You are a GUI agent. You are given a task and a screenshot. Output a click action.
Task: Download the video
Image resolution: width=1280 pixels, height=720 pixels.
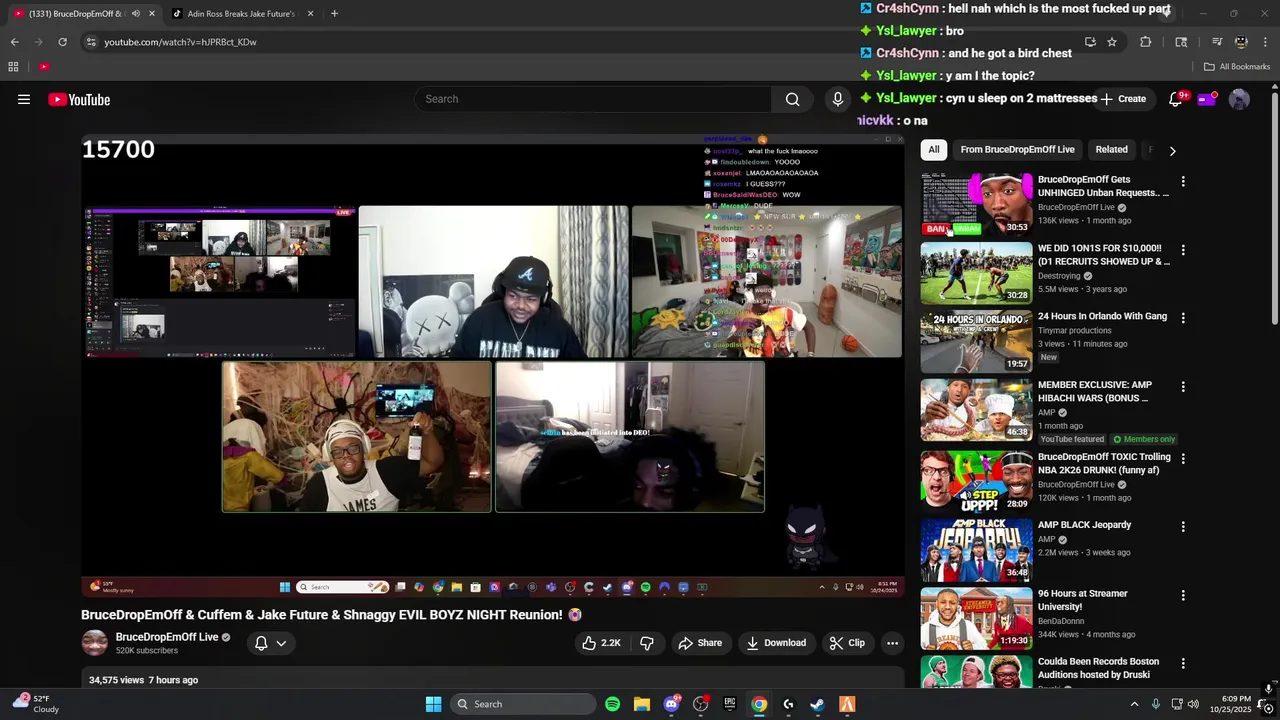[x=776, y=643]
